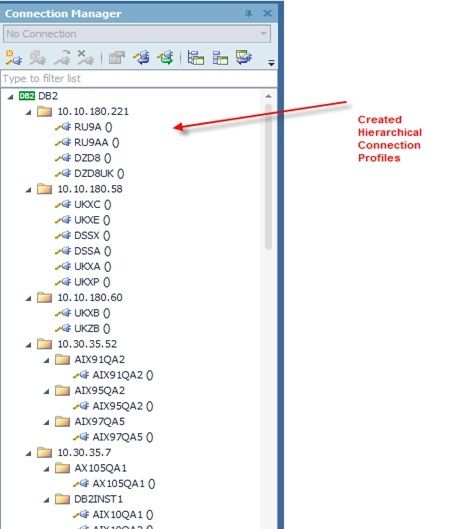Pin the Connection Manager panel

248,13
